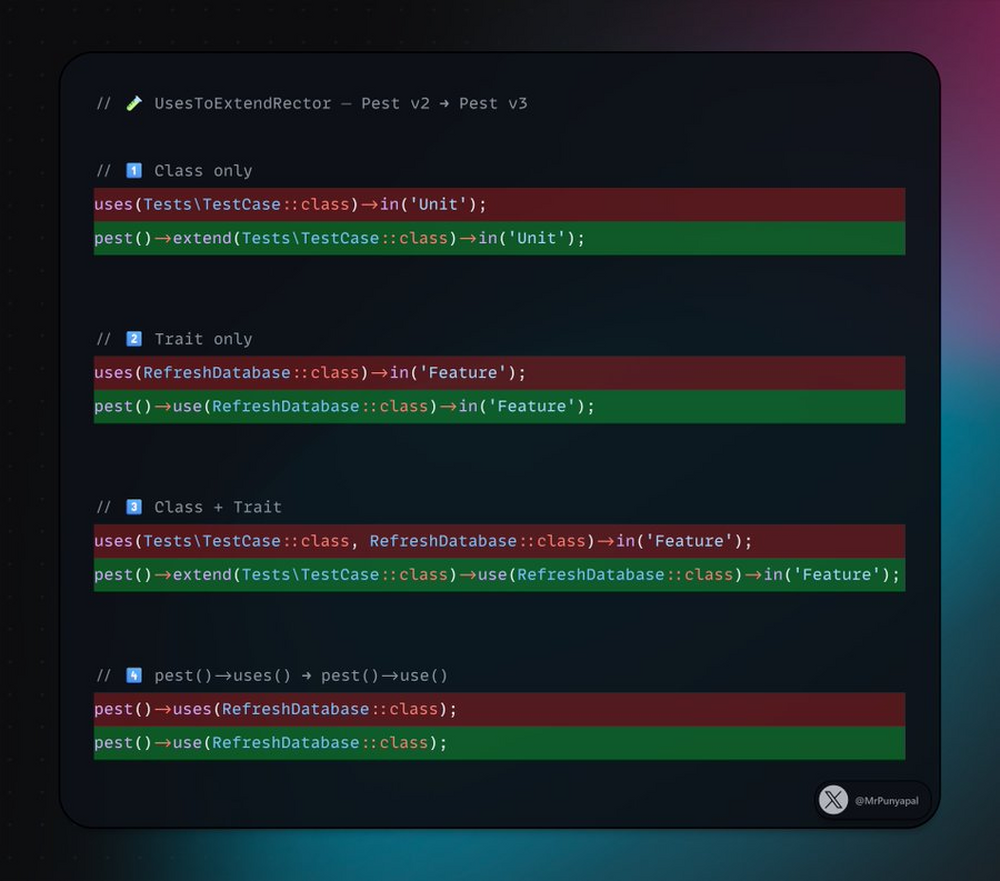The image size is (1000, 881).
Task: Click the UsesToExtendRector title text
Action: point(242,103)
